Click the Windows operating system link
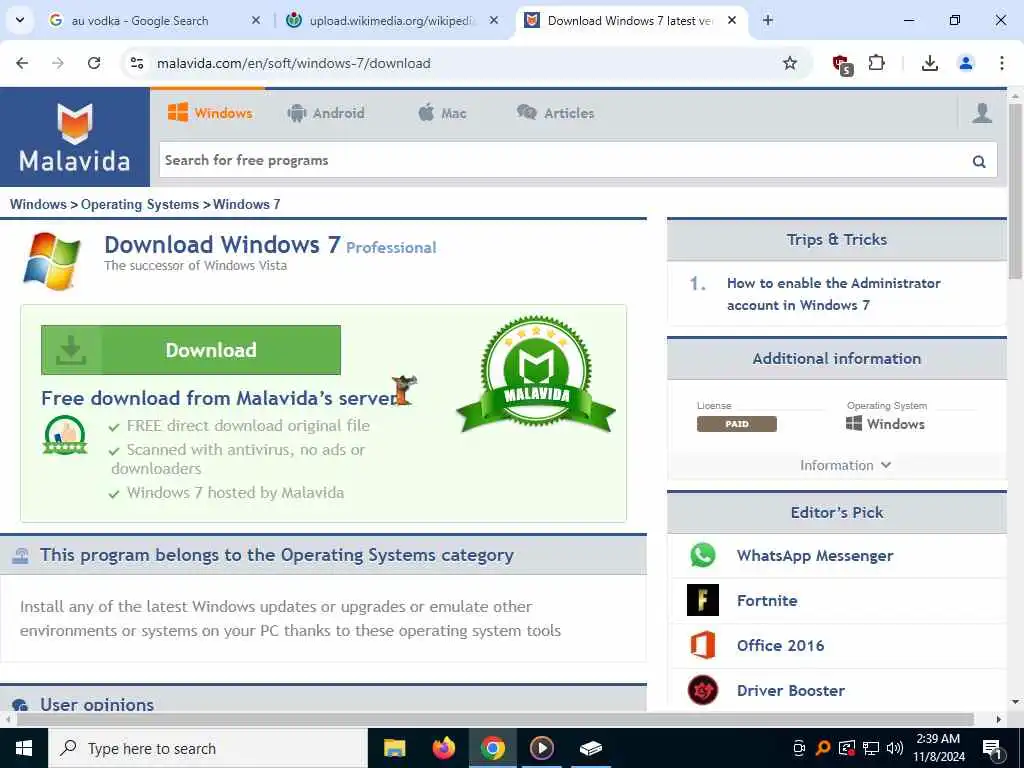This screenshot has width=1024, height=768. (886, 424)
